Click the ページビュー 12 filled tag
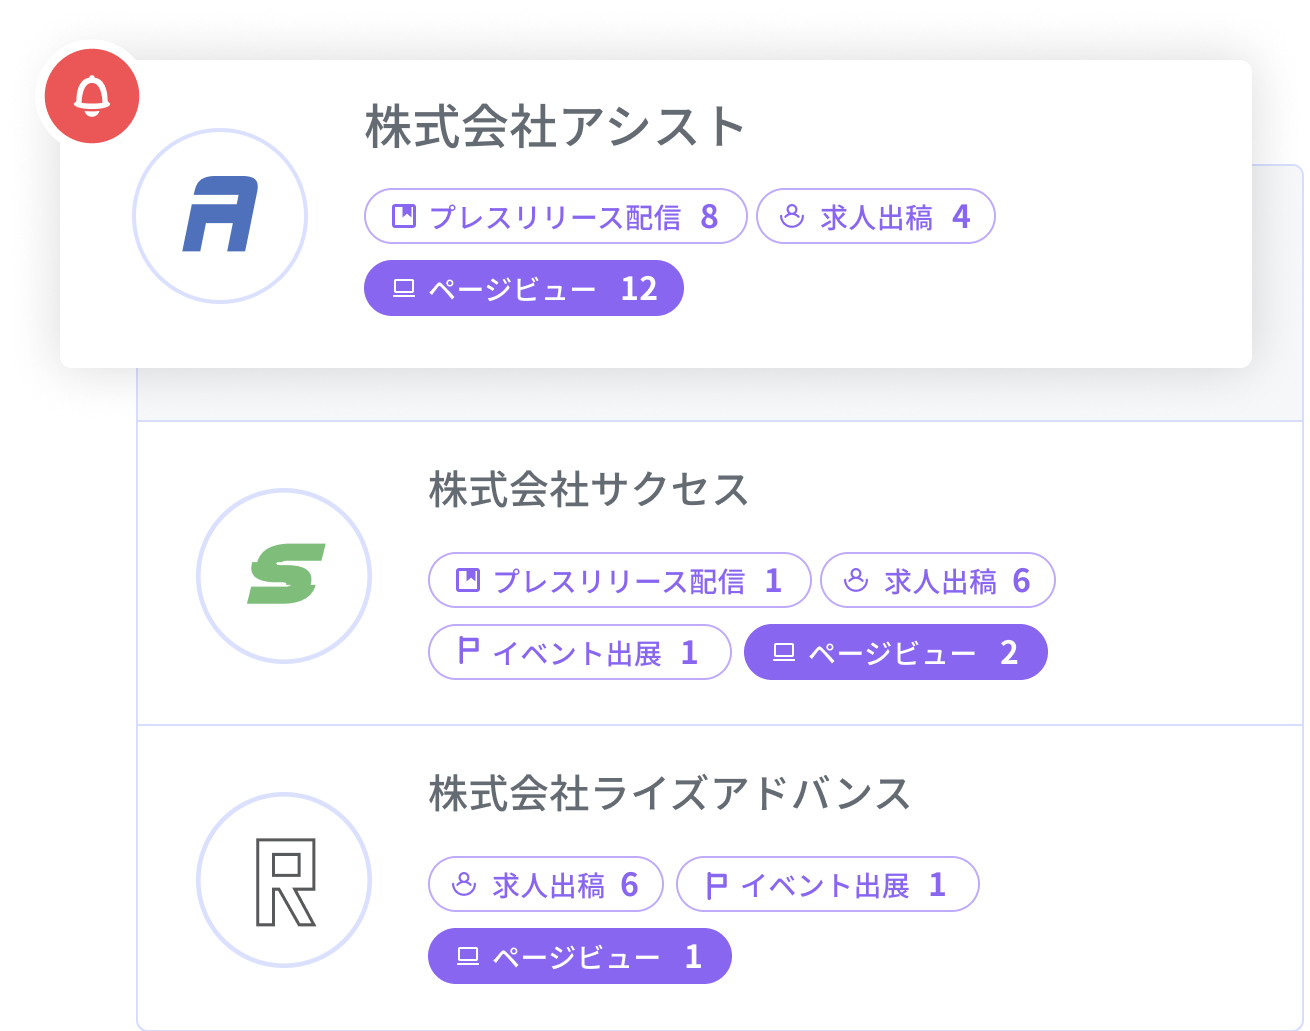The height and width of the screenshot is (1031, 1310). pos(524,288)
